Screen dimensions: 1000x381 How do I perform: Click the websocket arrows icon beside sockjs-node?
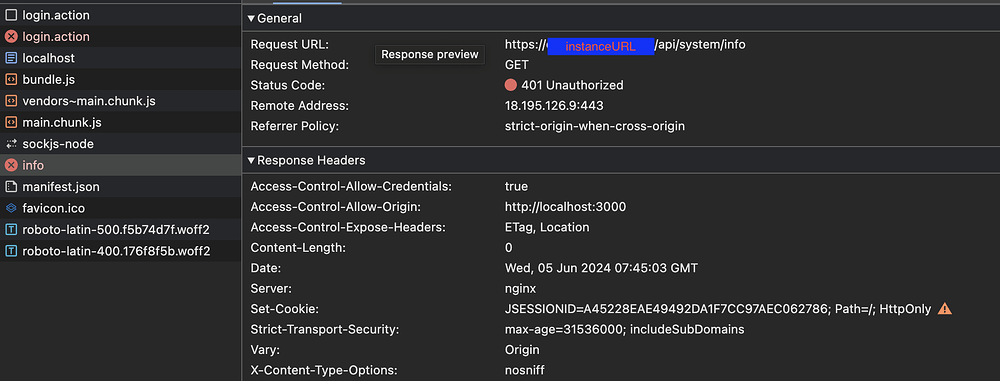(11, 144)
